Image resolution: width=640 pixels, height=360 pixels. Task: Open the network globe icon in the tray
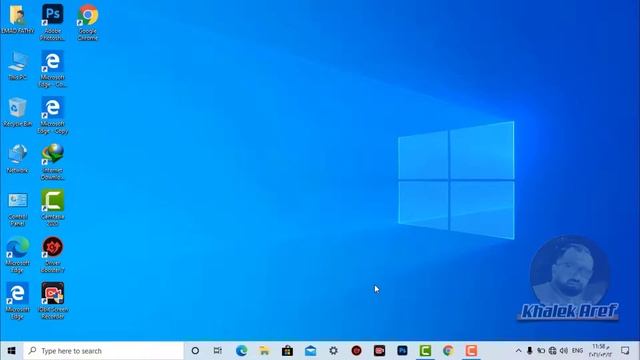click(552, 351)
